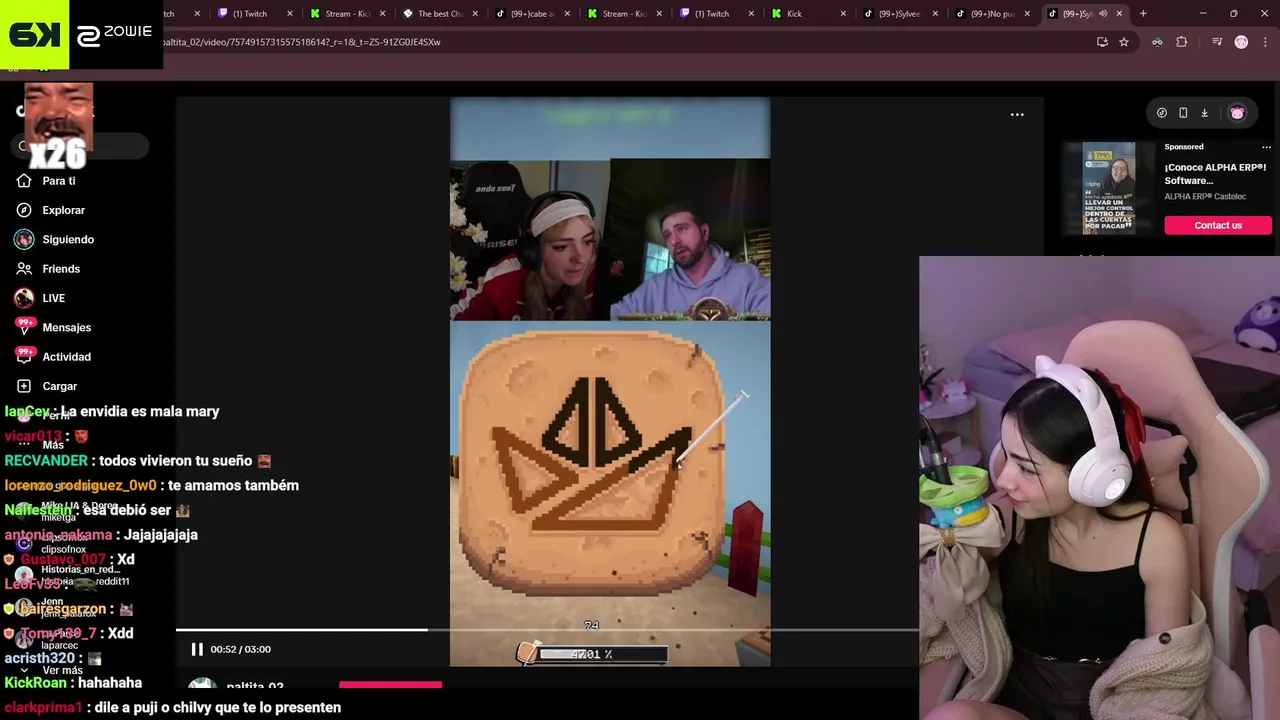The height and width of the screenshot is (720, 1280).
Task: Open the video's three-dots options menu
Action: click(x=1017, y=114)
